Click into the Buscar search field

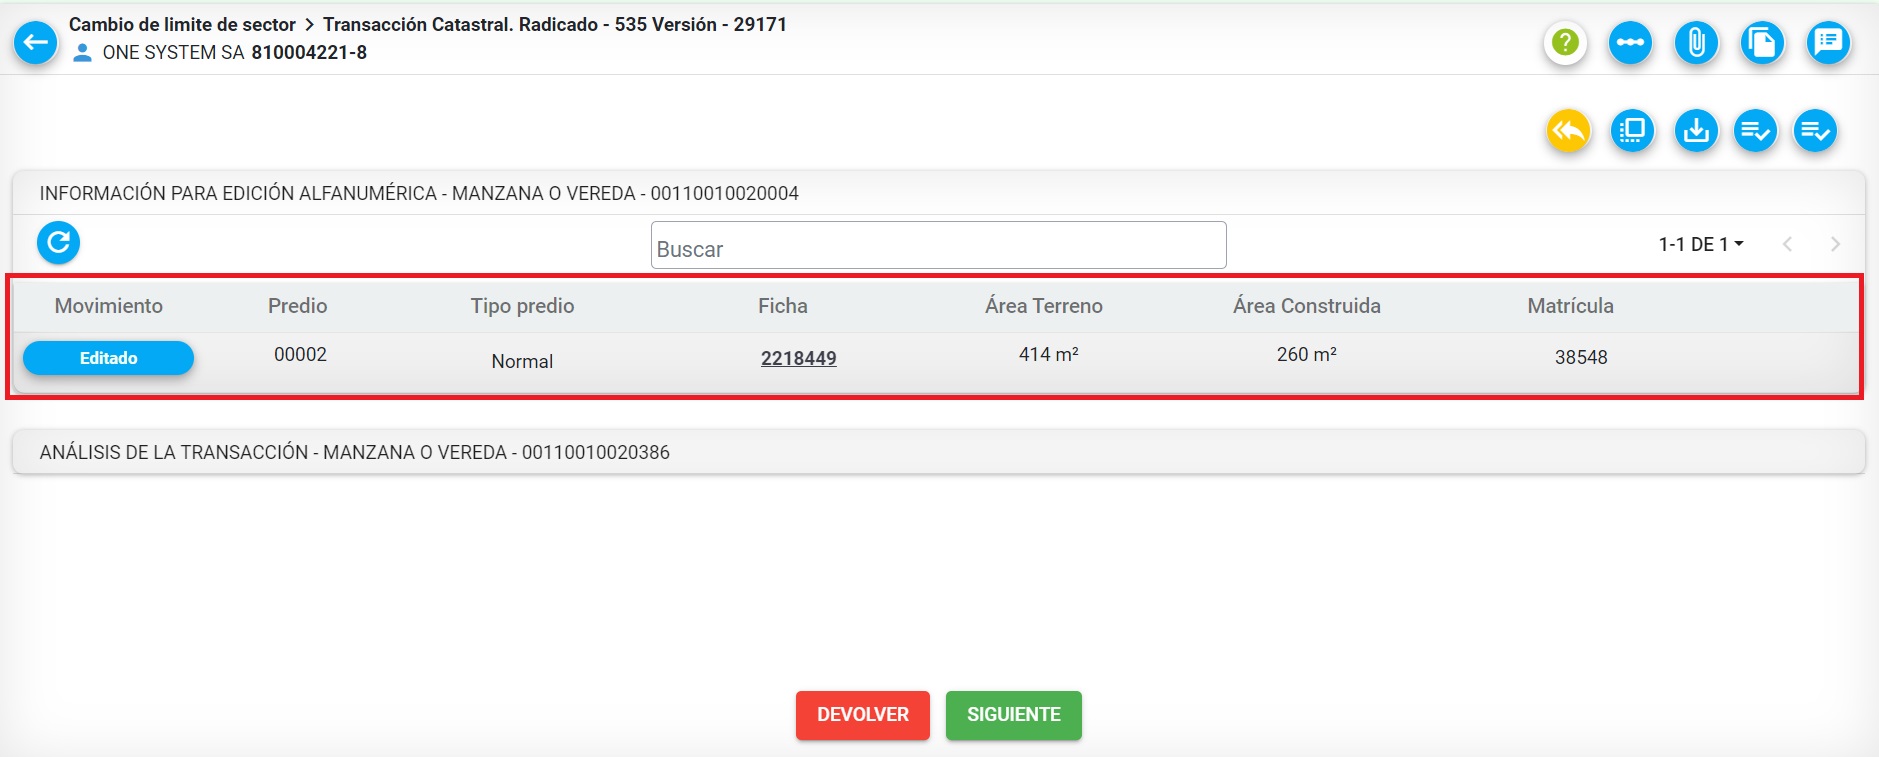pos(938,246)
